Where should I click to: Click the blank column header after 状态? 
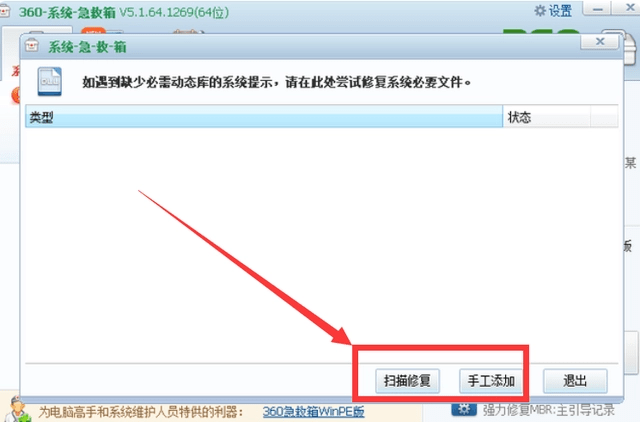[x=604, y=117]
